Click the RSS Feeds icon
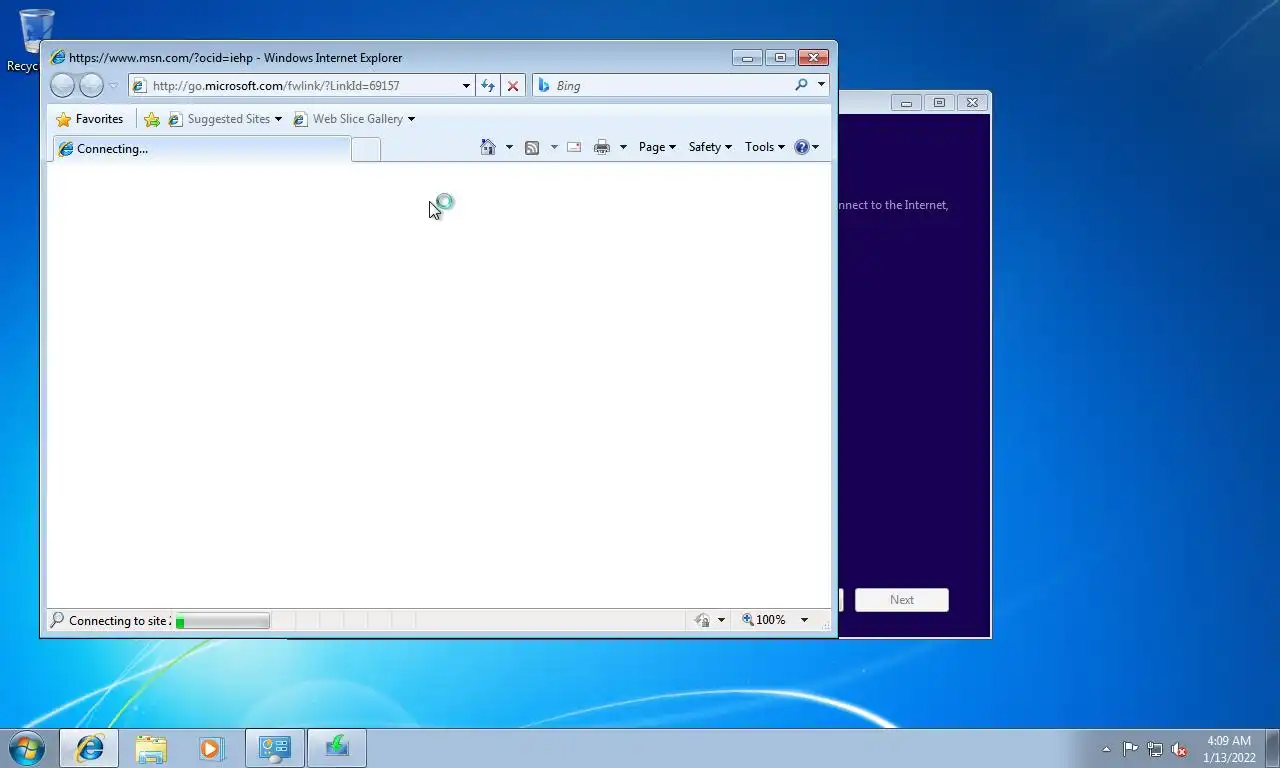Viewport: 1280px width, 768px height. tap(532, 147)
